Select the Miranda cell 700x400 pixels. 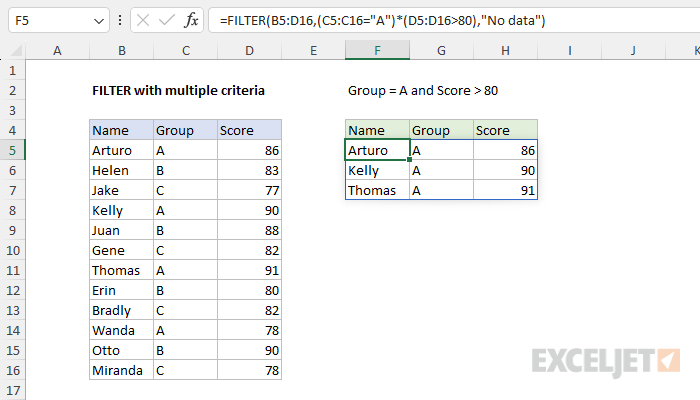pyautogui.click(x=121, y=371)
